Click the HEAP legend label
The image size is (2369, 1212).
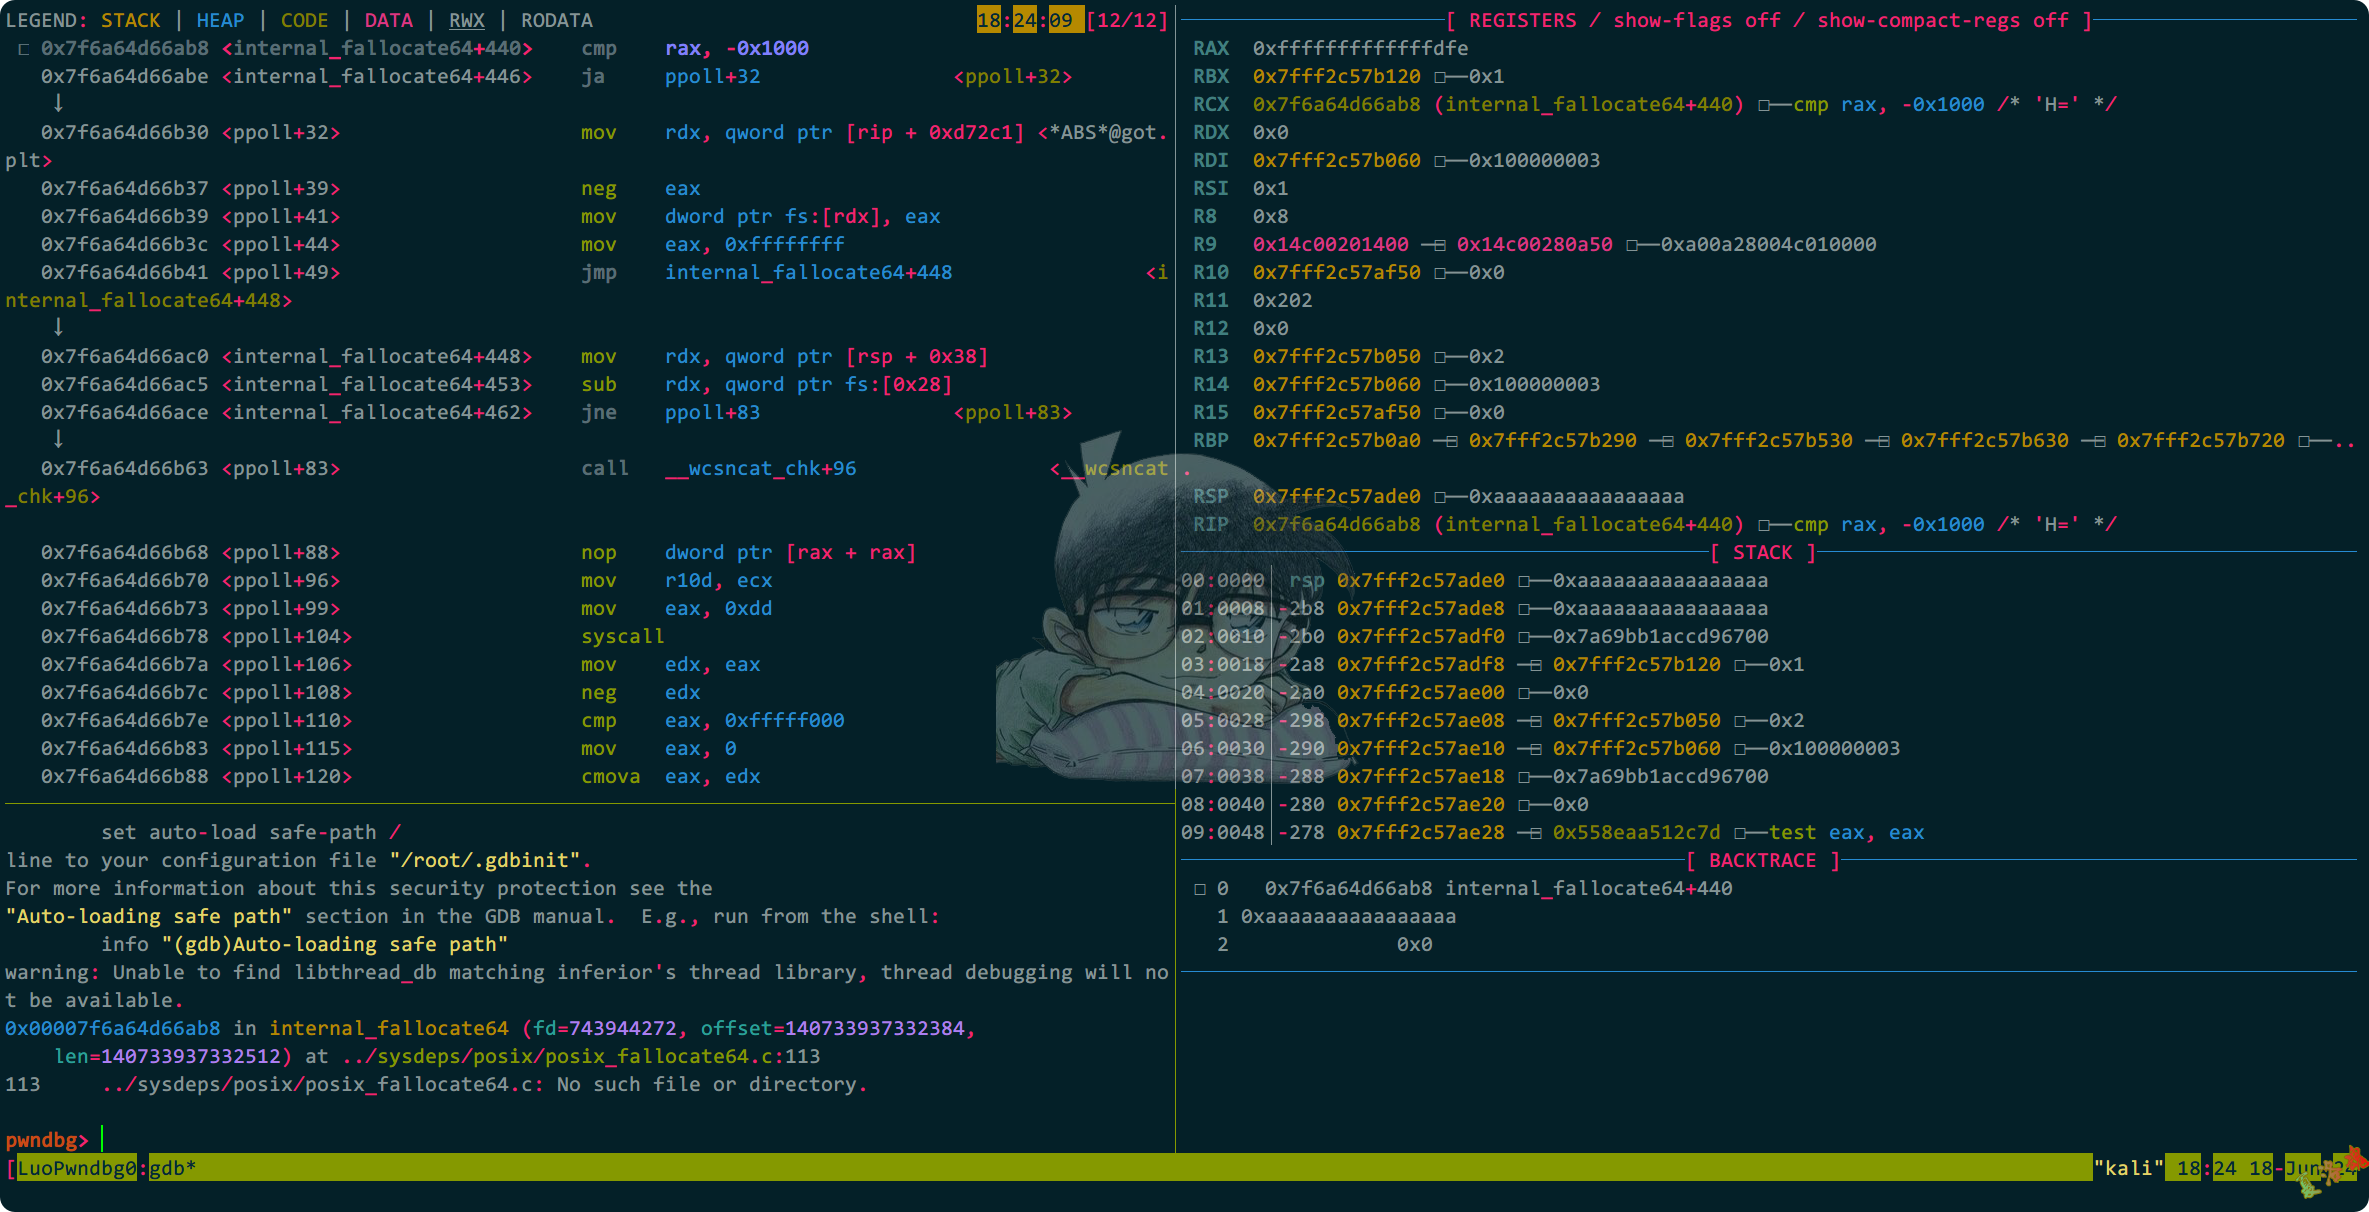click(x=220, y=20)
